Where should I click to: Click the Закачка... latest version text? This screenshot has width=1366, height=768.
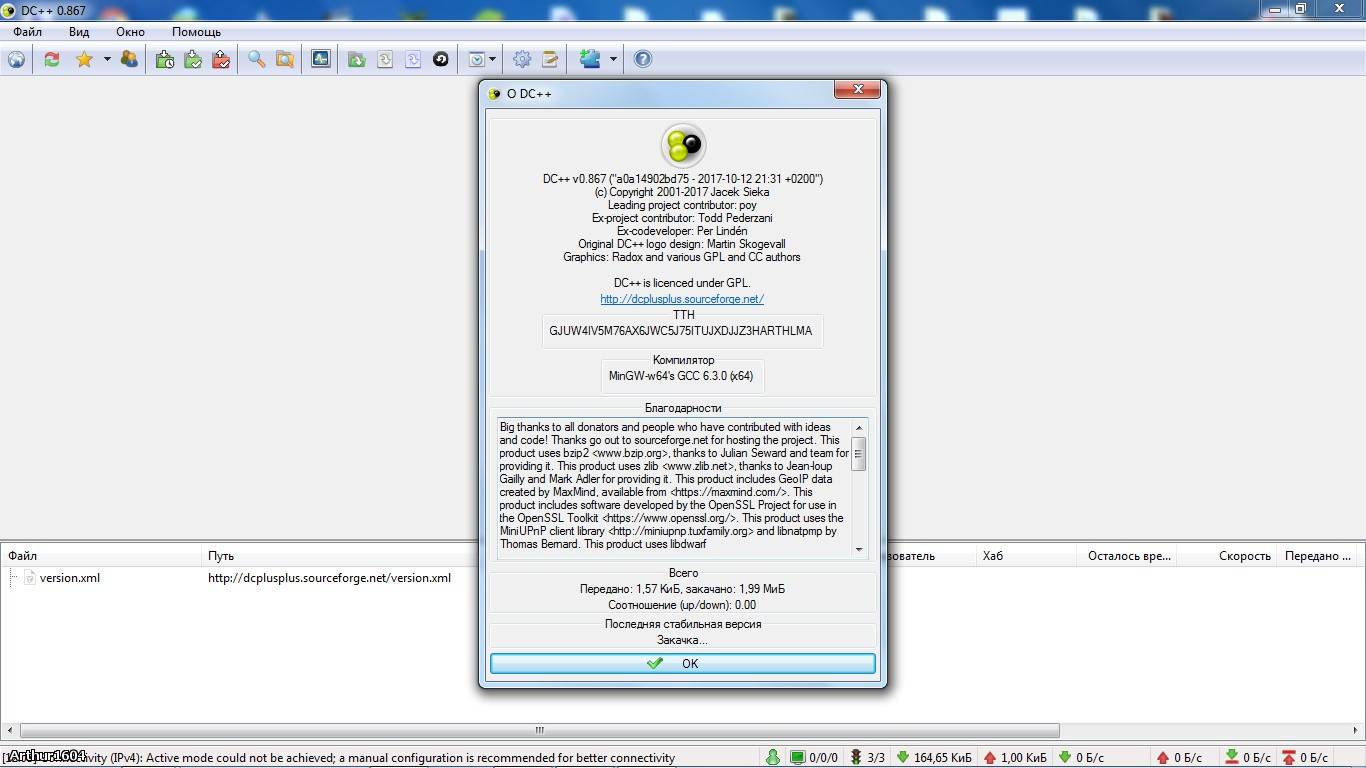pos(682,640)
